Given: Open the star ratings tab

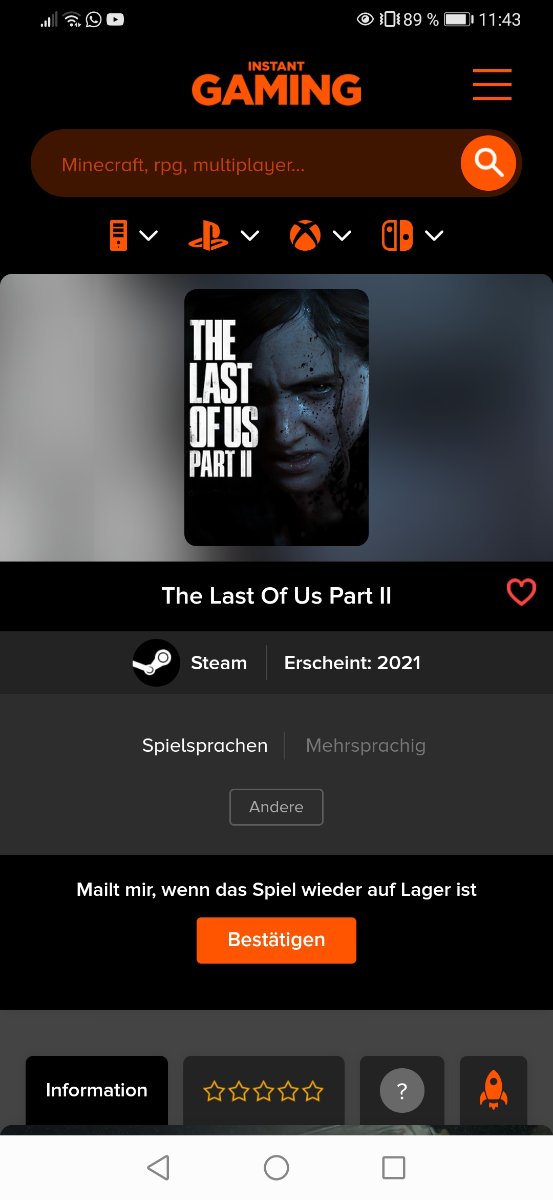Looking at the screenshot, I should (x=264, y=1090).
